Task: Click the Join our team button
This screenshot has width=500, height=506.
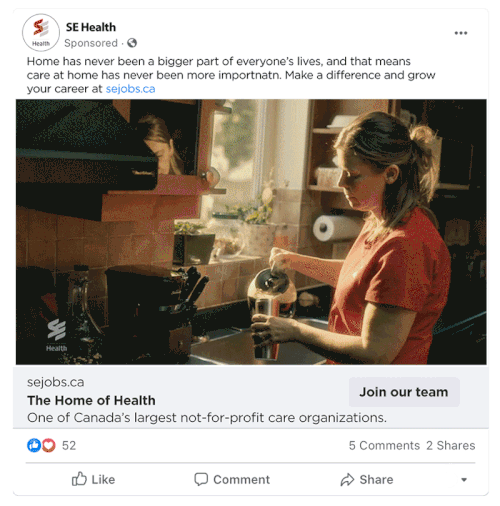Action: point(404,392)
